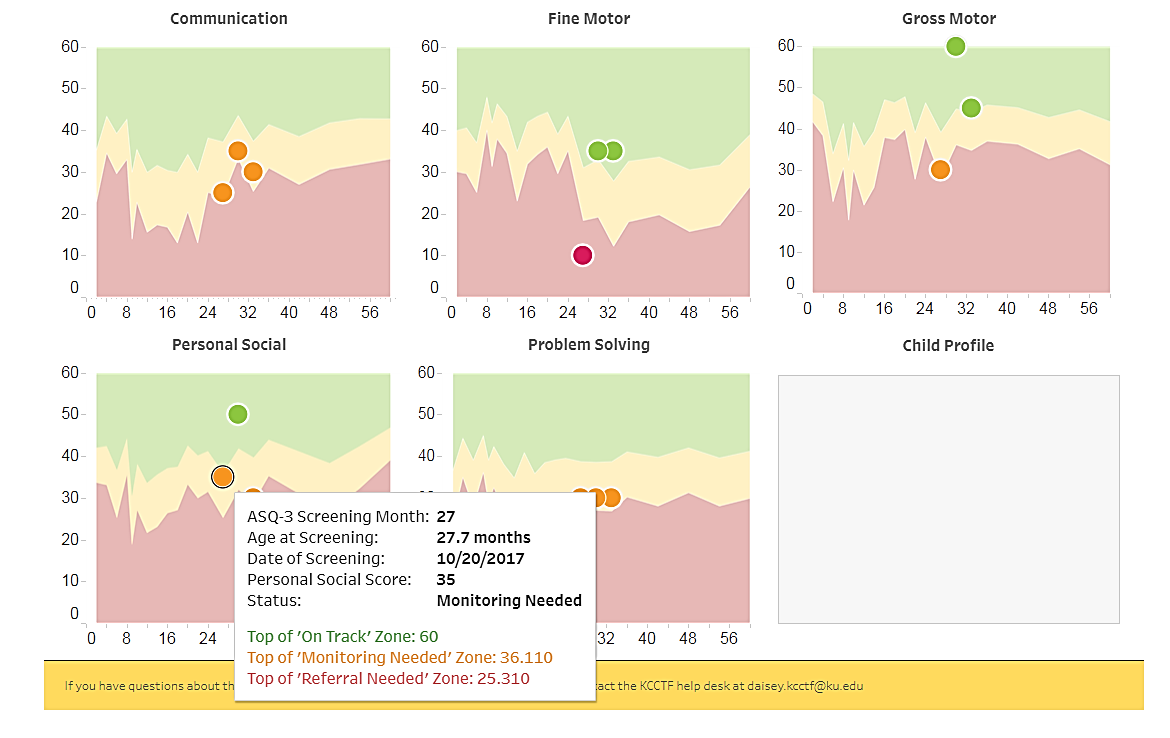1170x738 pixels.
Task: Click the outlined orange dot in Personal Social
Action: [222, 477]
